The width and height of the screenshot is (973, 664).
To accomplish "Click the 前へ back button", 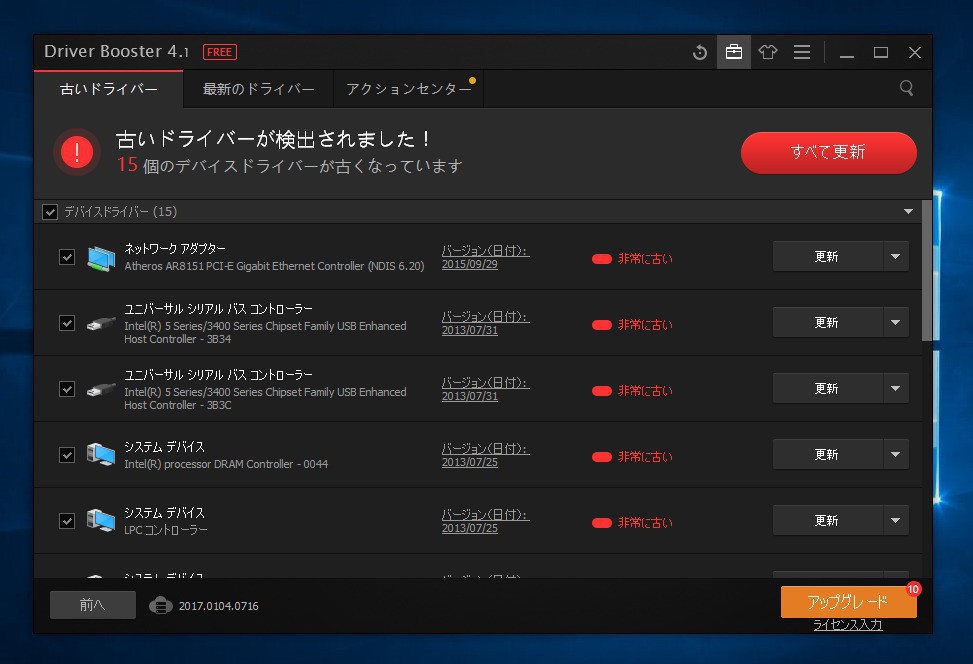I will (92, 604).
